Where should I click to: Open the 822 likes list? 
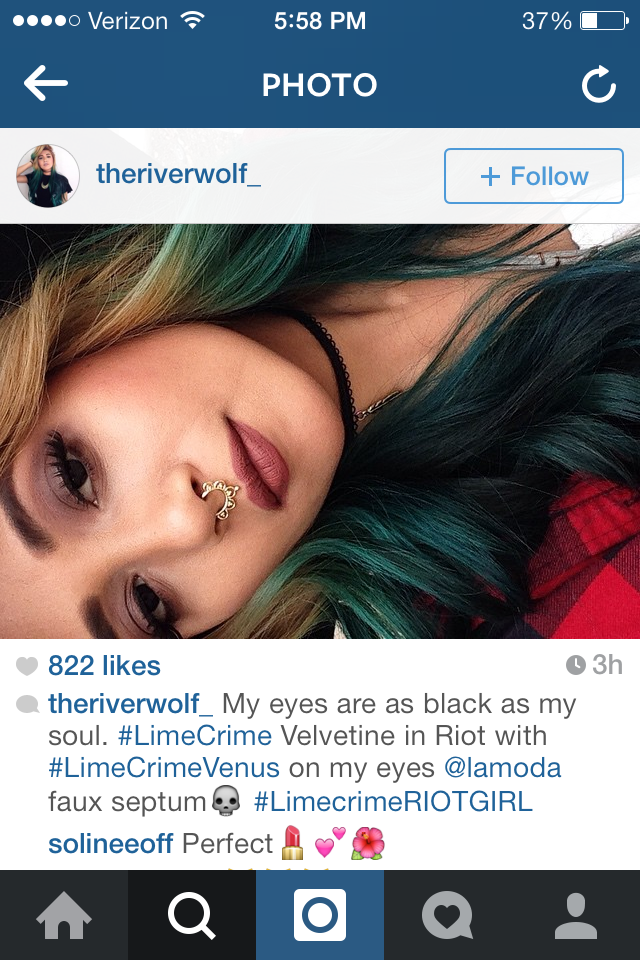[104, 666]
